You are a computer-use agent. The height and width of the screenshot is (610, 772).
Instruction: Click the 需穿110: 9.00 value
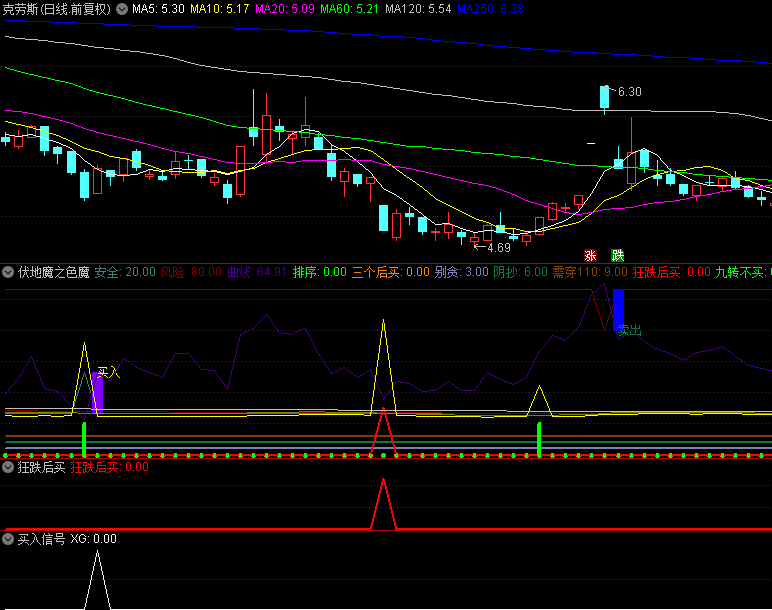click(590, 272)
